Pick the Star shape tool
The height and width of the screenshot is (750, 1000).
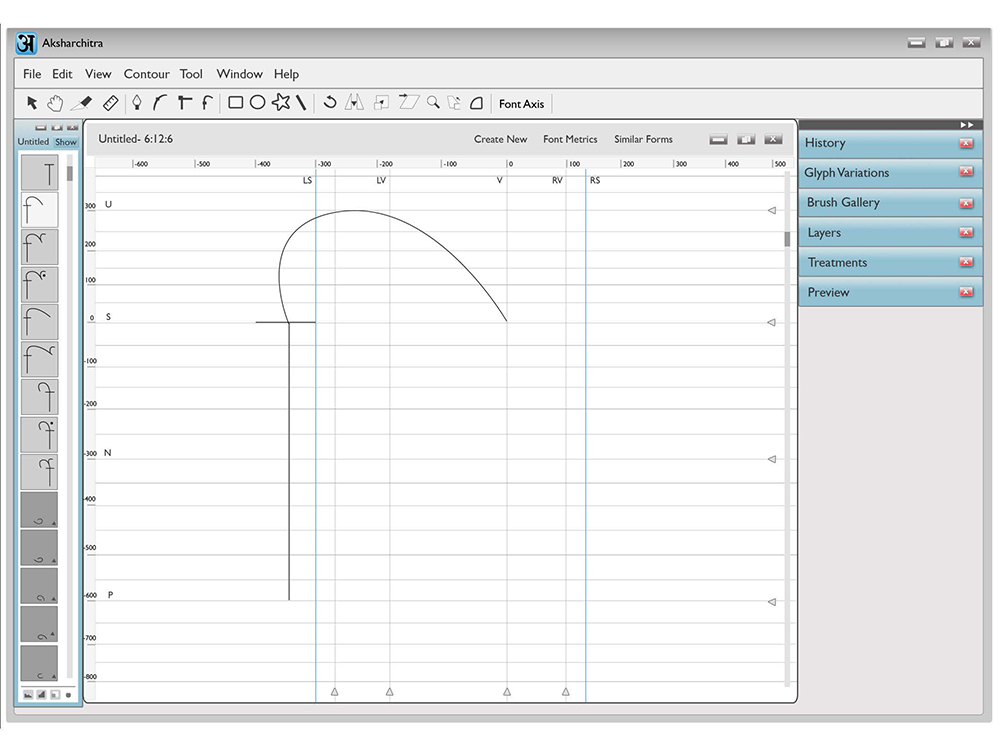[281, 102]
